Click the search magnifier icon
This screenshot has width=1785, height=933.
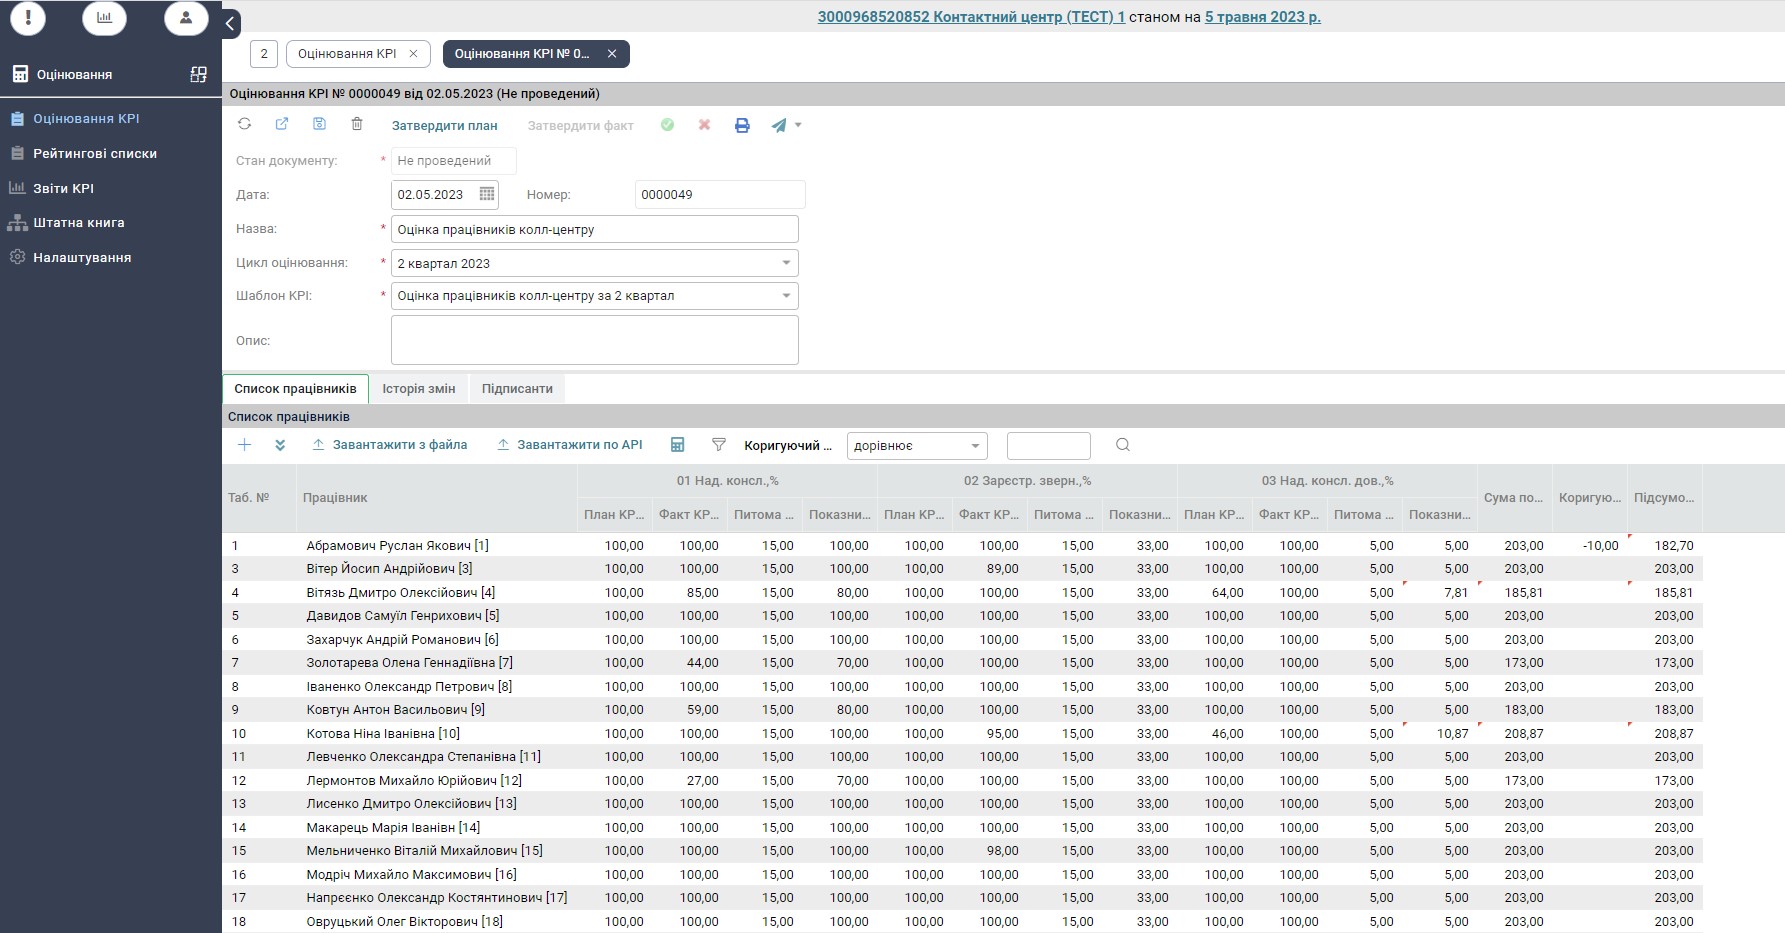[1123, 445]
